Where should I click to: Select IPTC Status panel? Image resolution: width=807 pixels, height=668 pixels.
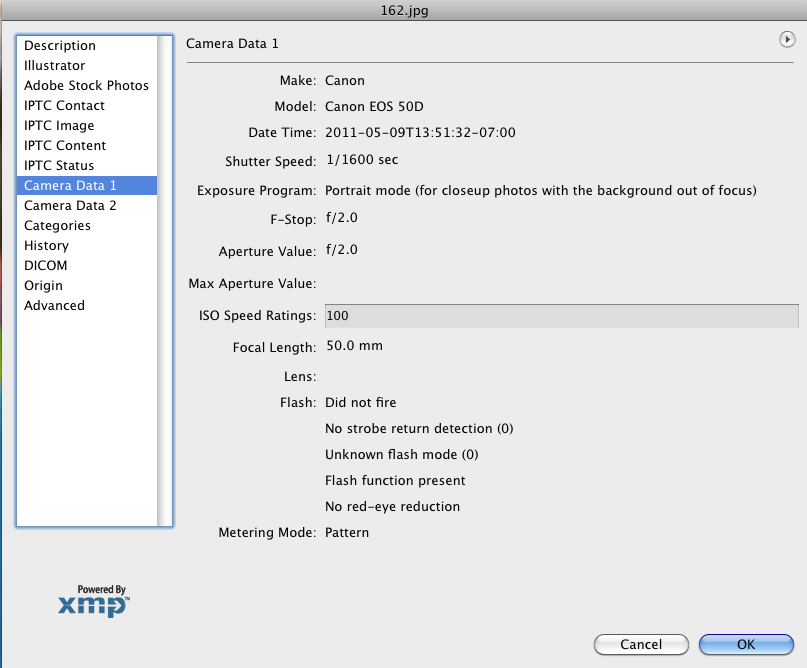coord(59,166)
